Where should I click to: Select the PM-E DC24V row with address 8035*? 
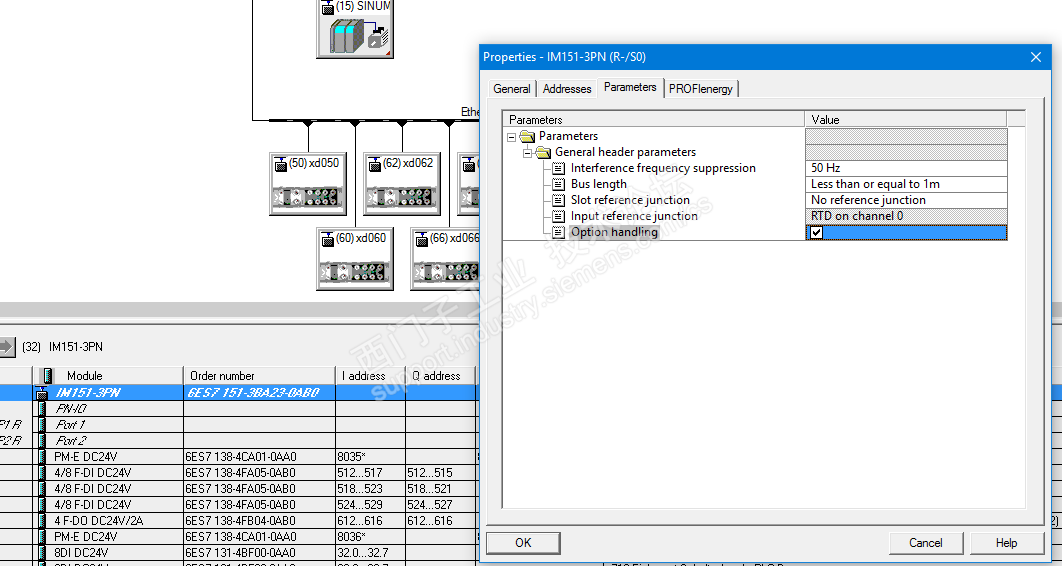(239, 456)
